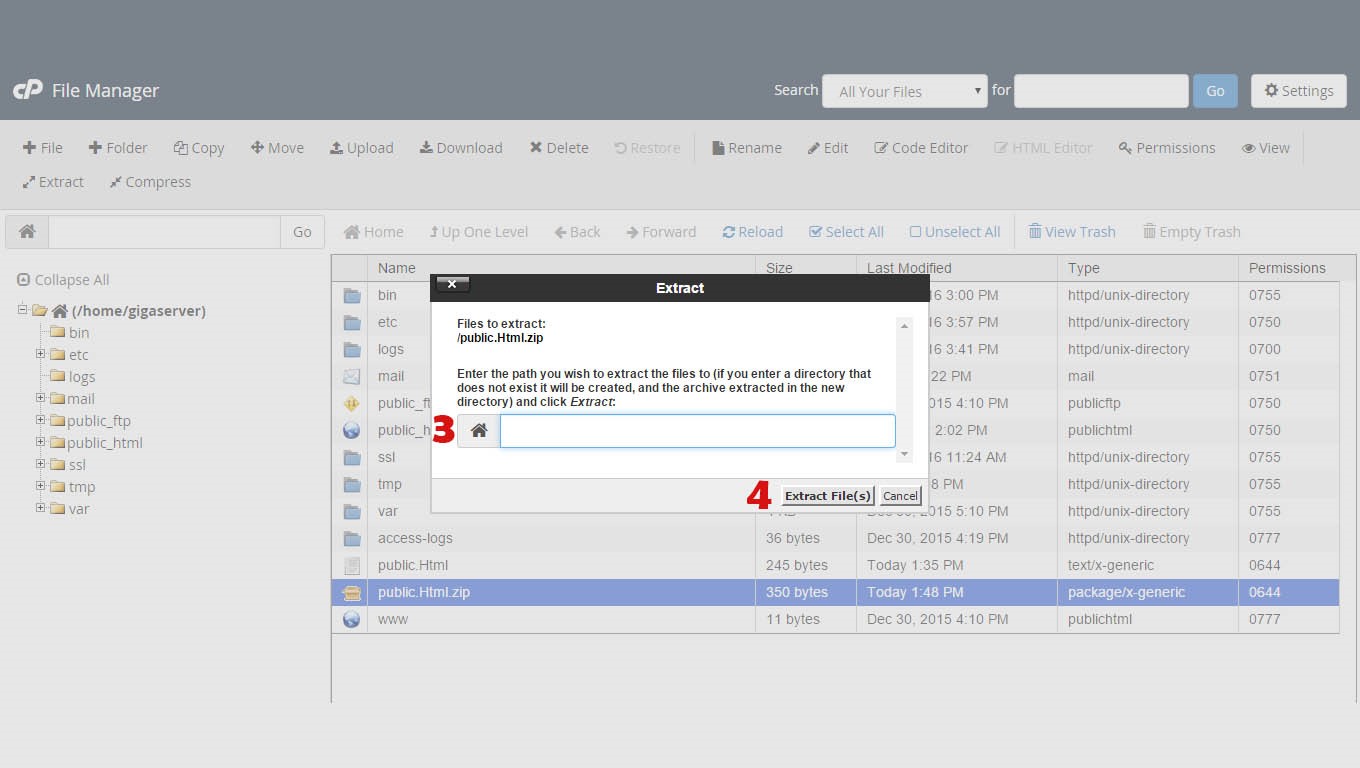Viewport: 1360px width, 768px height.
Task: Reload the file list
Action: coord(753,232)
